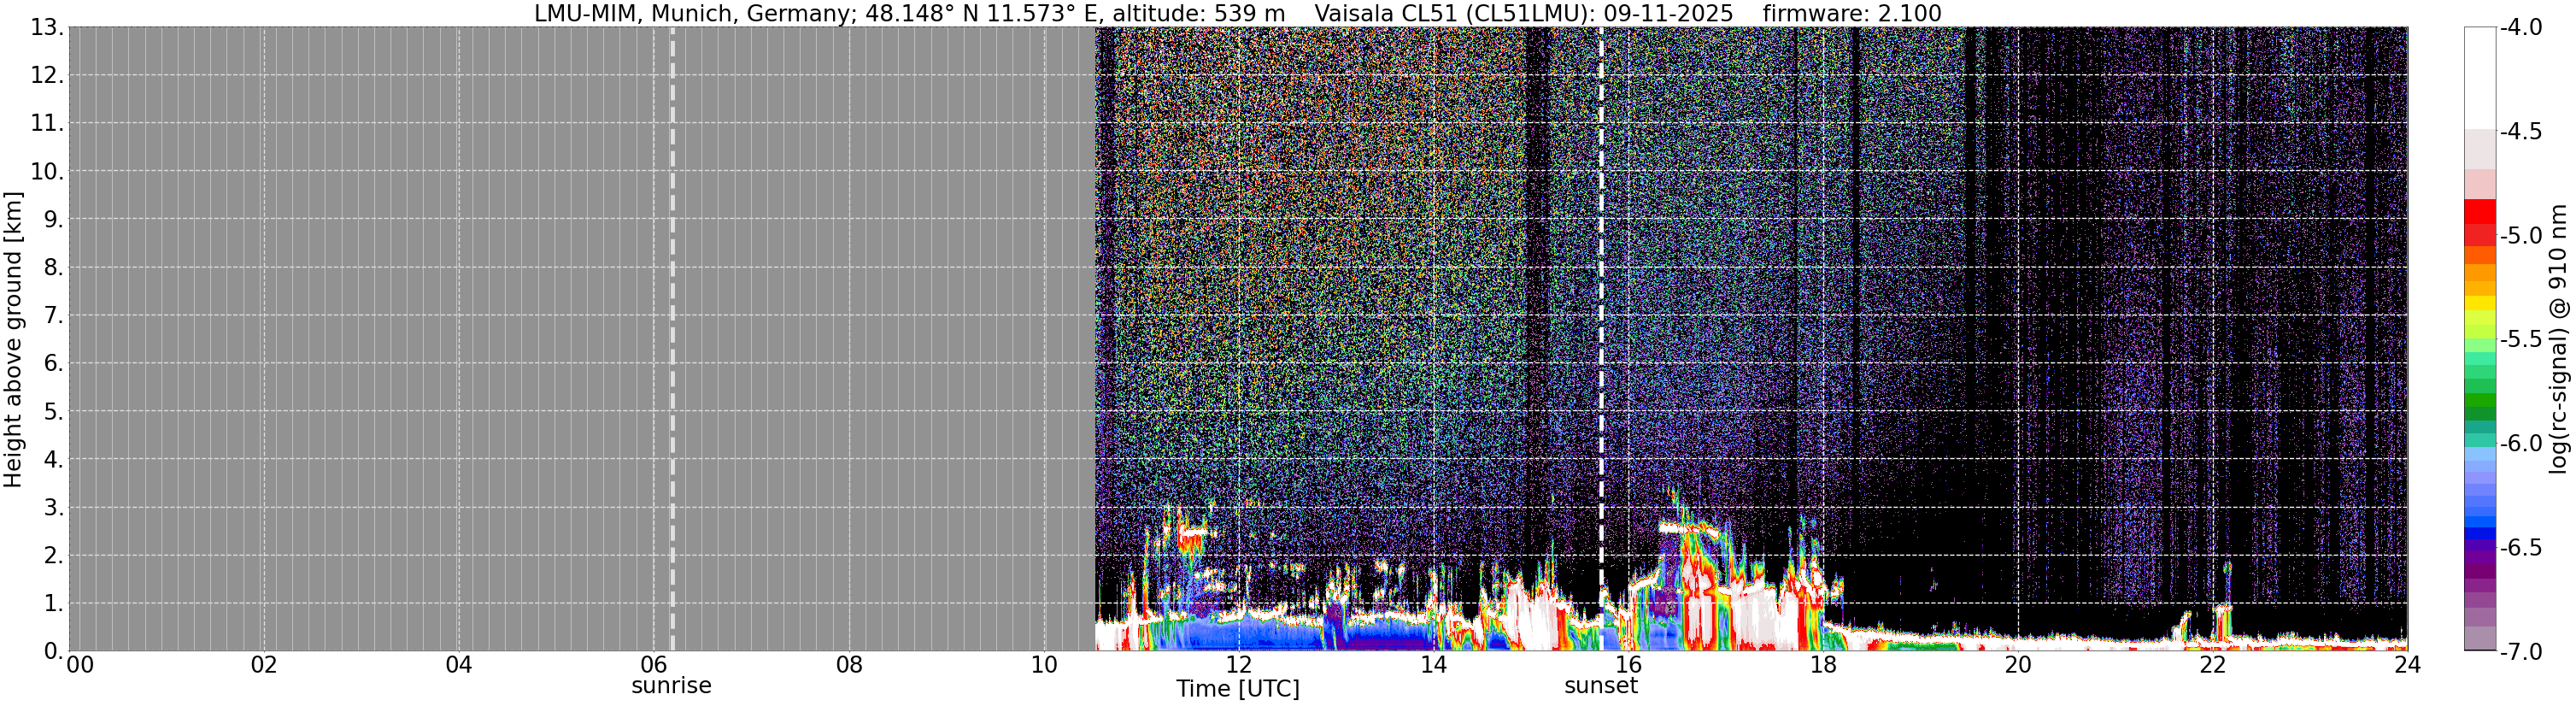2576x706 pixels.
Task: Click height-axis tick label 10.
Action: pyautogui.click(x=47, y=172)
